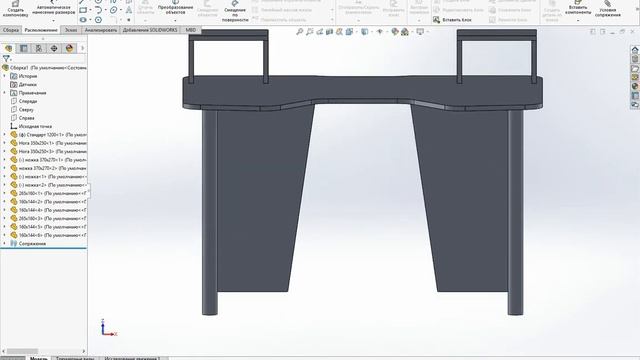Expand the Стандарт 1200<1> component

(x=4, y=135)
